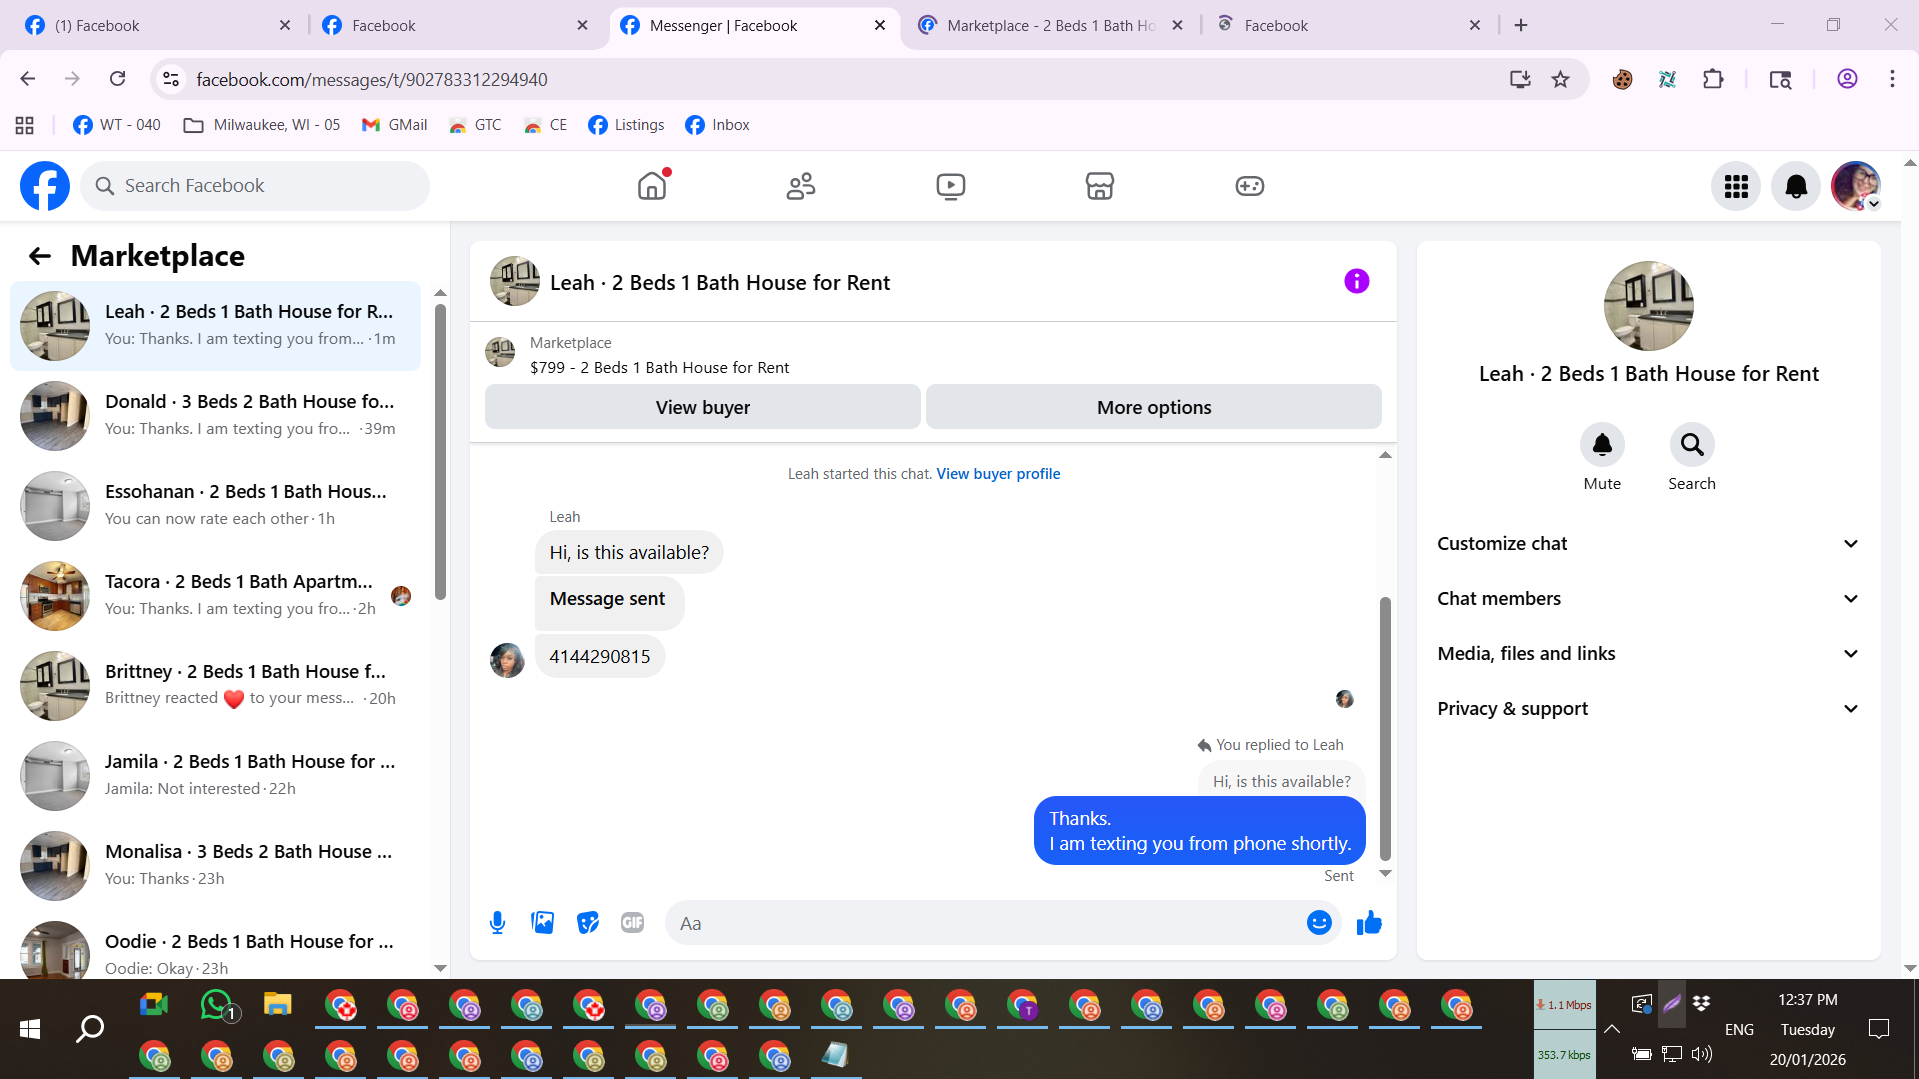This screenshot has width=1919, height=1079.
Task: Open Jamila Not interested conversation
Action: click(x=215, y=775)
